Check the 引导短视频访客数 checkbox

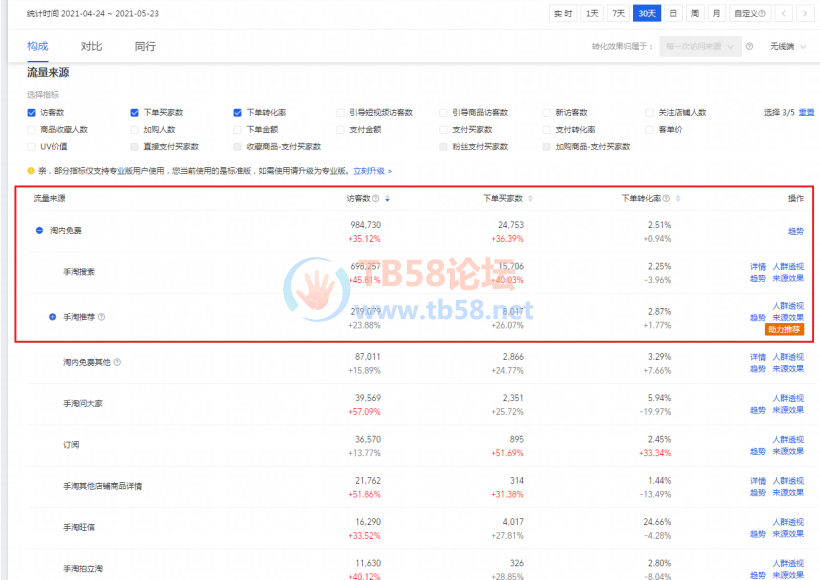tap(340, 112)
